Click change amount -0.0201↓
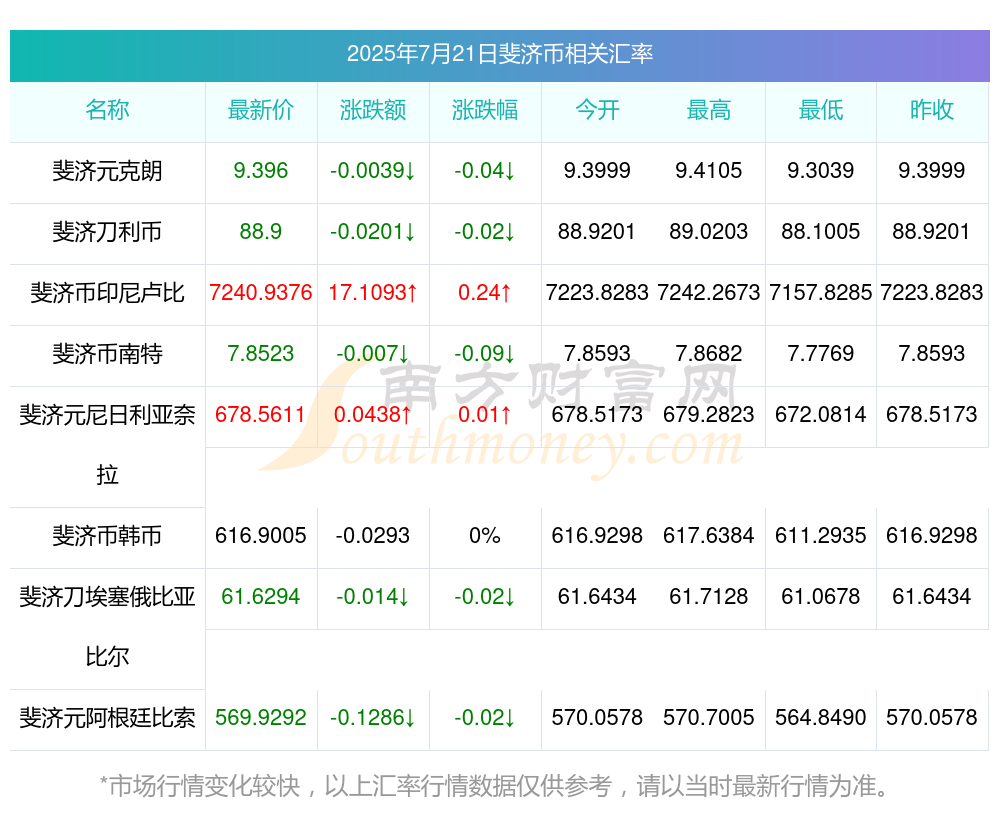This screenshot has height=817, width=1000. (x=373, y=231)
